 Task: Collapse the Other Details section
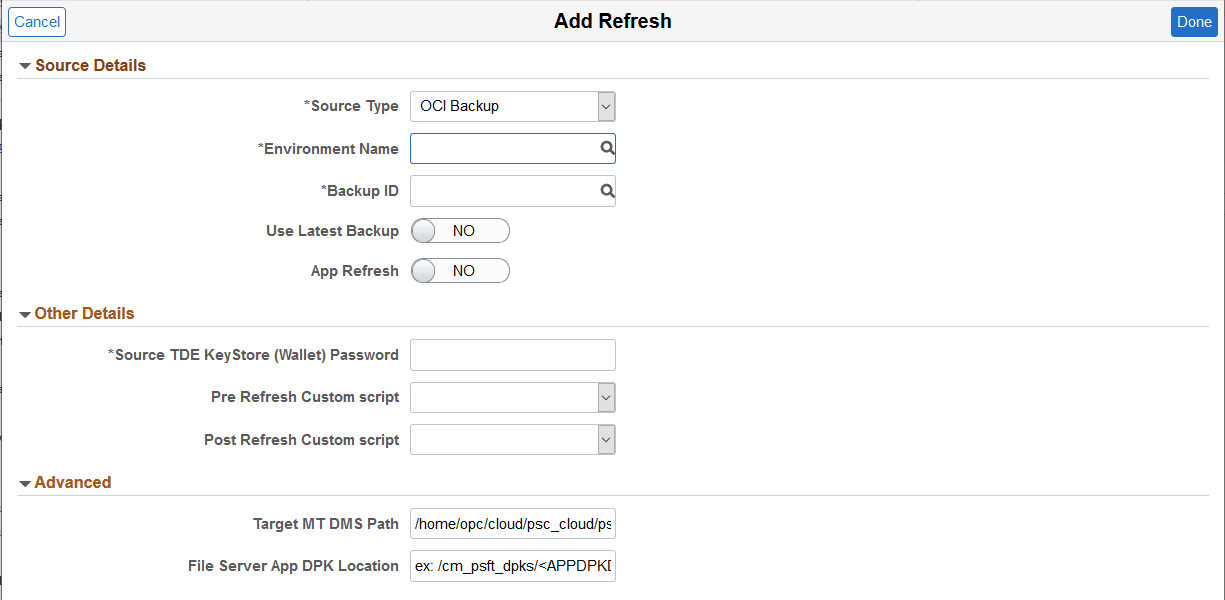[x=24, y=313]
